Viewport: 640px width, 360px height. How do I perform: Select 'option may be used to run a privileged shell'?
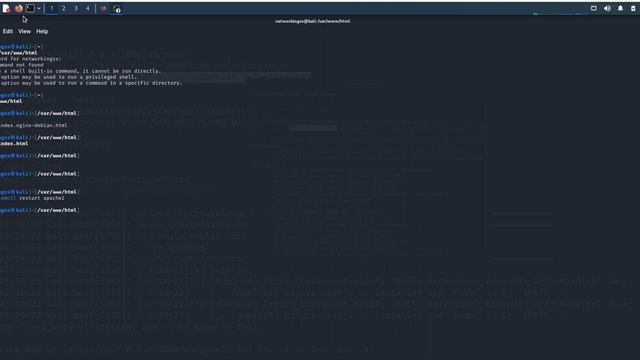69,77
